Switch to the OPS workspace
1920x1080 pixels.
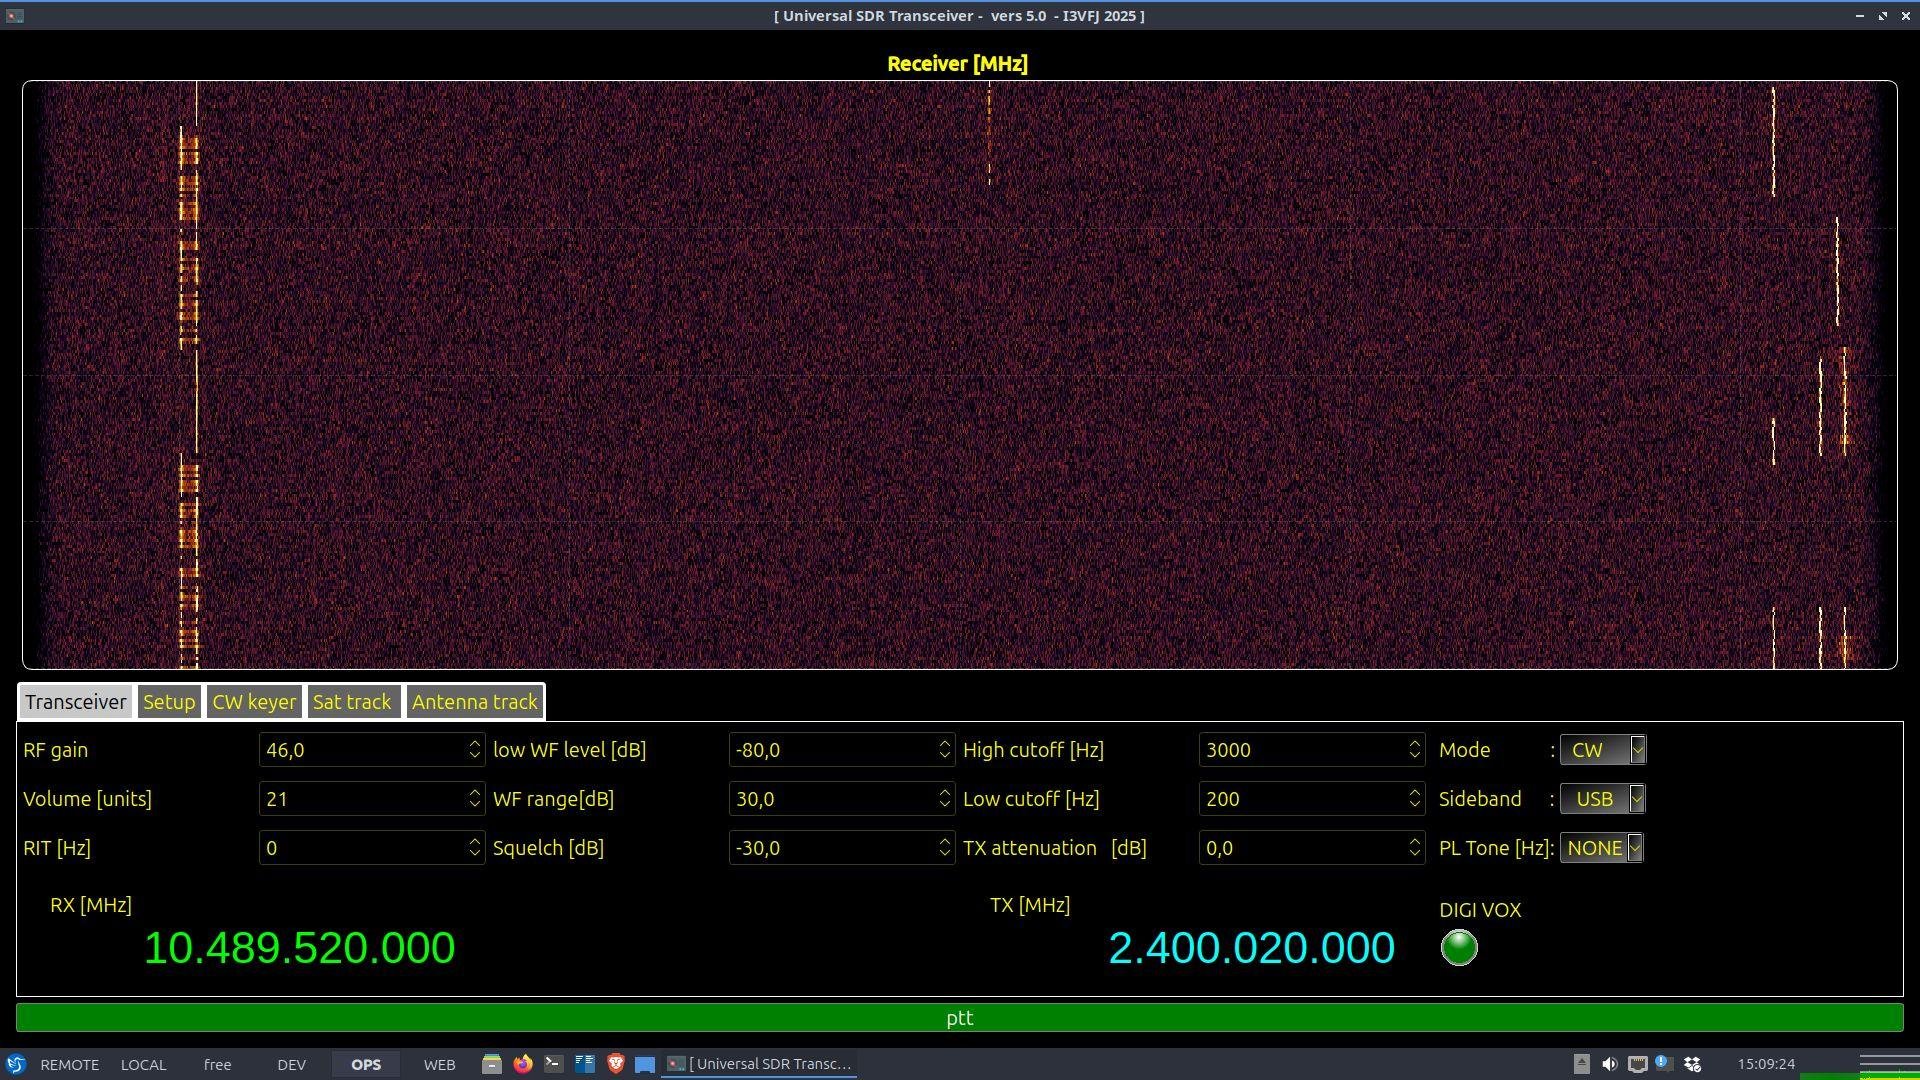pos(365,1064)
